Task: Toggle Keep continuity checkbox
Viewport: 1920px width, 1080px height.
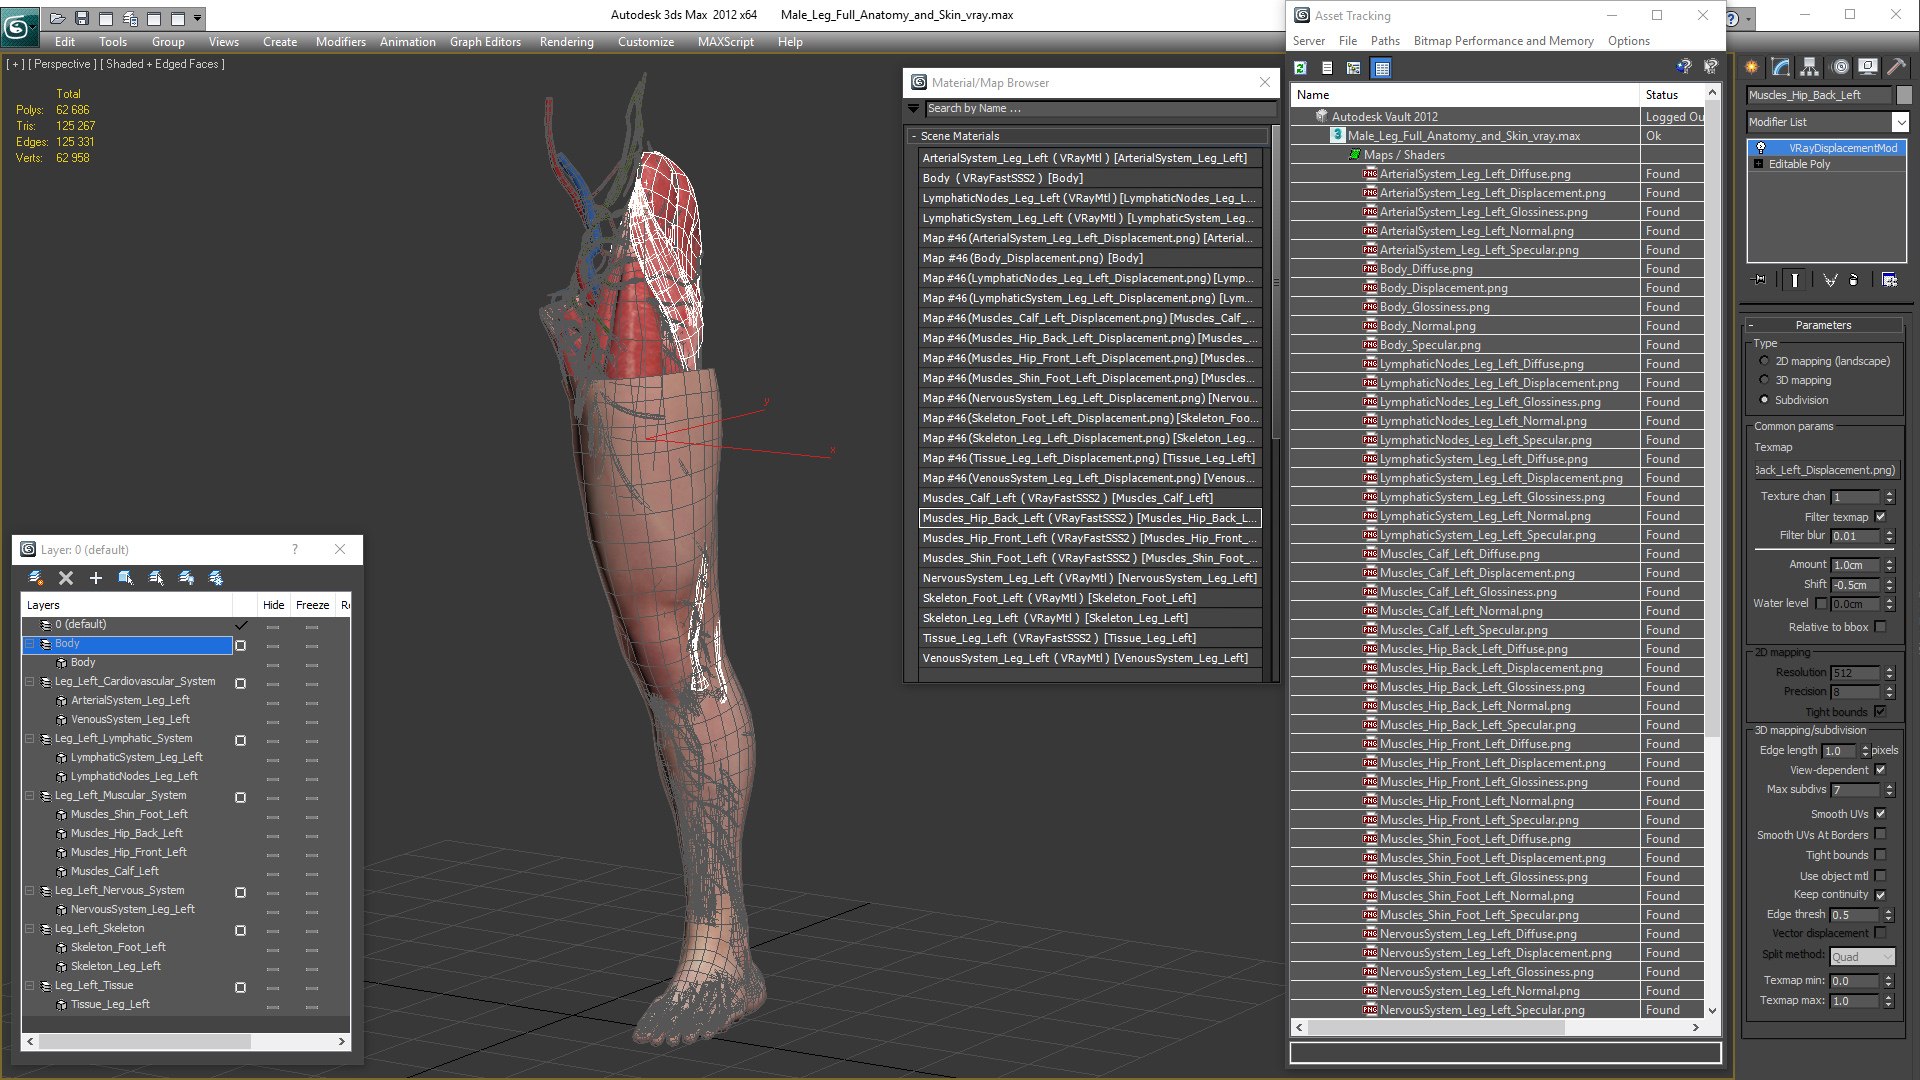Action: pos(1880,895)
